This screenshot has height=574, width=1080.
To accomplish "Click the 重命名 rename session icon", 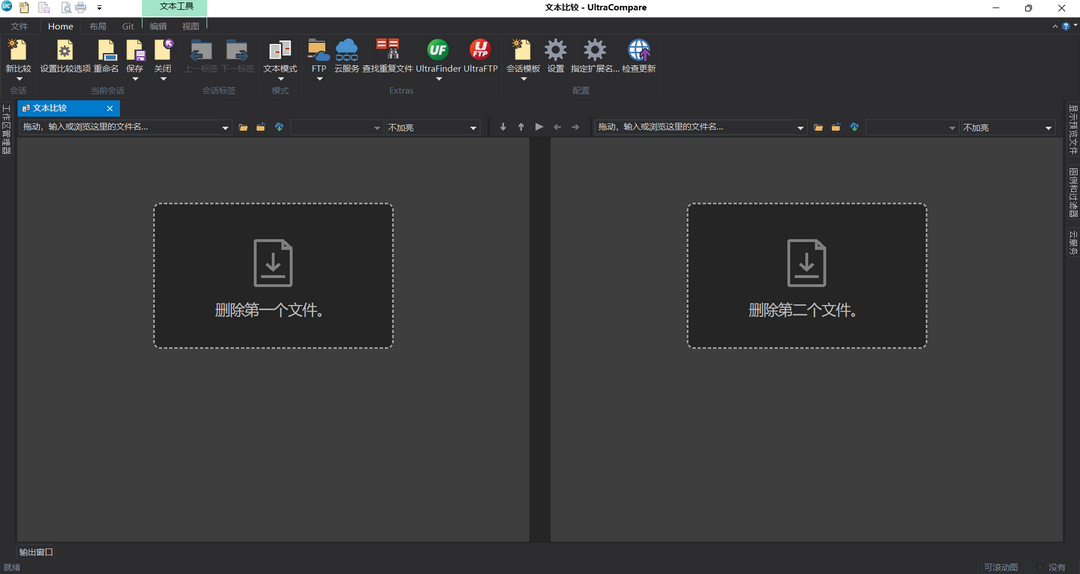I will (106, 51).
